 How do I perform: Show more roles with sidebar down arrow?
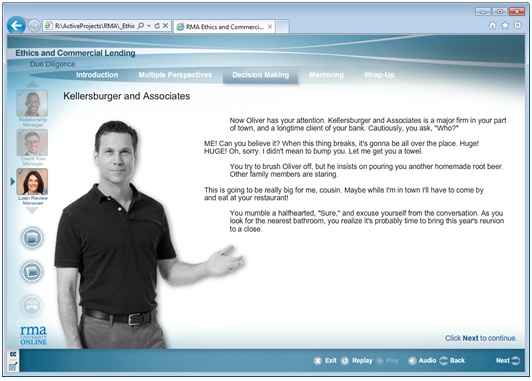pyautogui.click(x=32, y=211)
